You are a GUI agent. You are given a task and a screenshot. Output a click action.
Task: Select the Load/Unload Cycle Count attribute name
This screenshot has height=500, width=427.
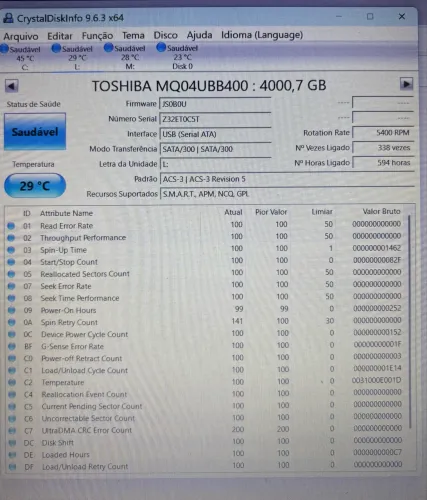pyautogui.click(x=85, y=370)
